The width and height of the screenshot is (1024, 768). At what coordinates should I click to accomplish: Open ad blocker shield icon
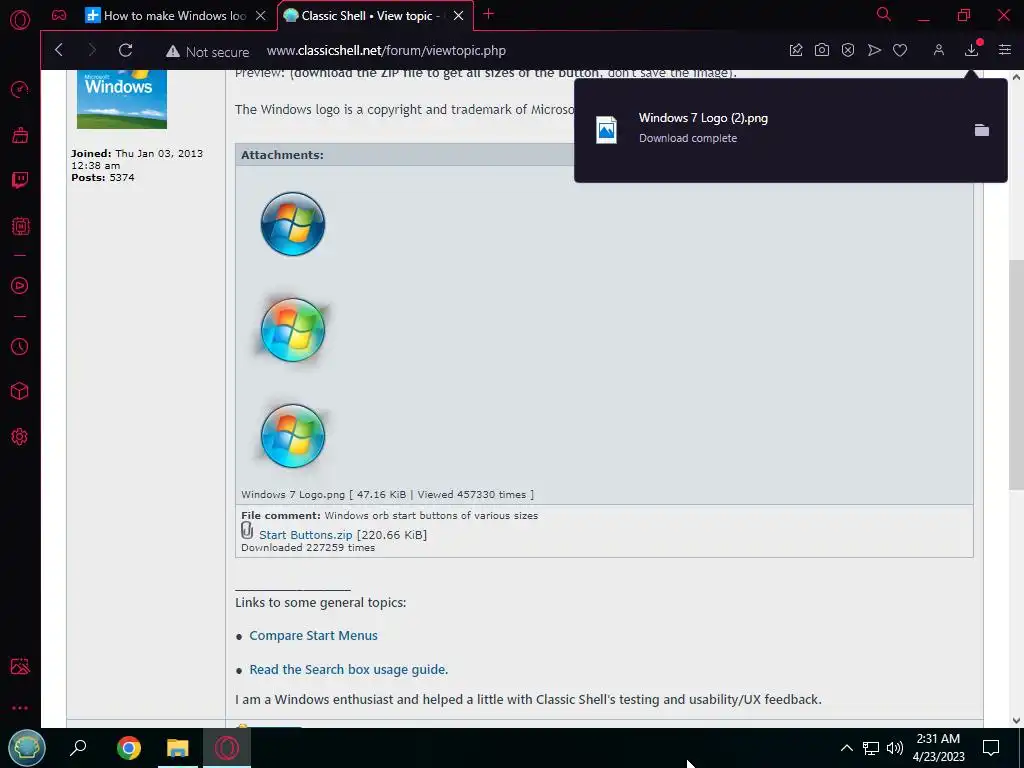(848, 50)
